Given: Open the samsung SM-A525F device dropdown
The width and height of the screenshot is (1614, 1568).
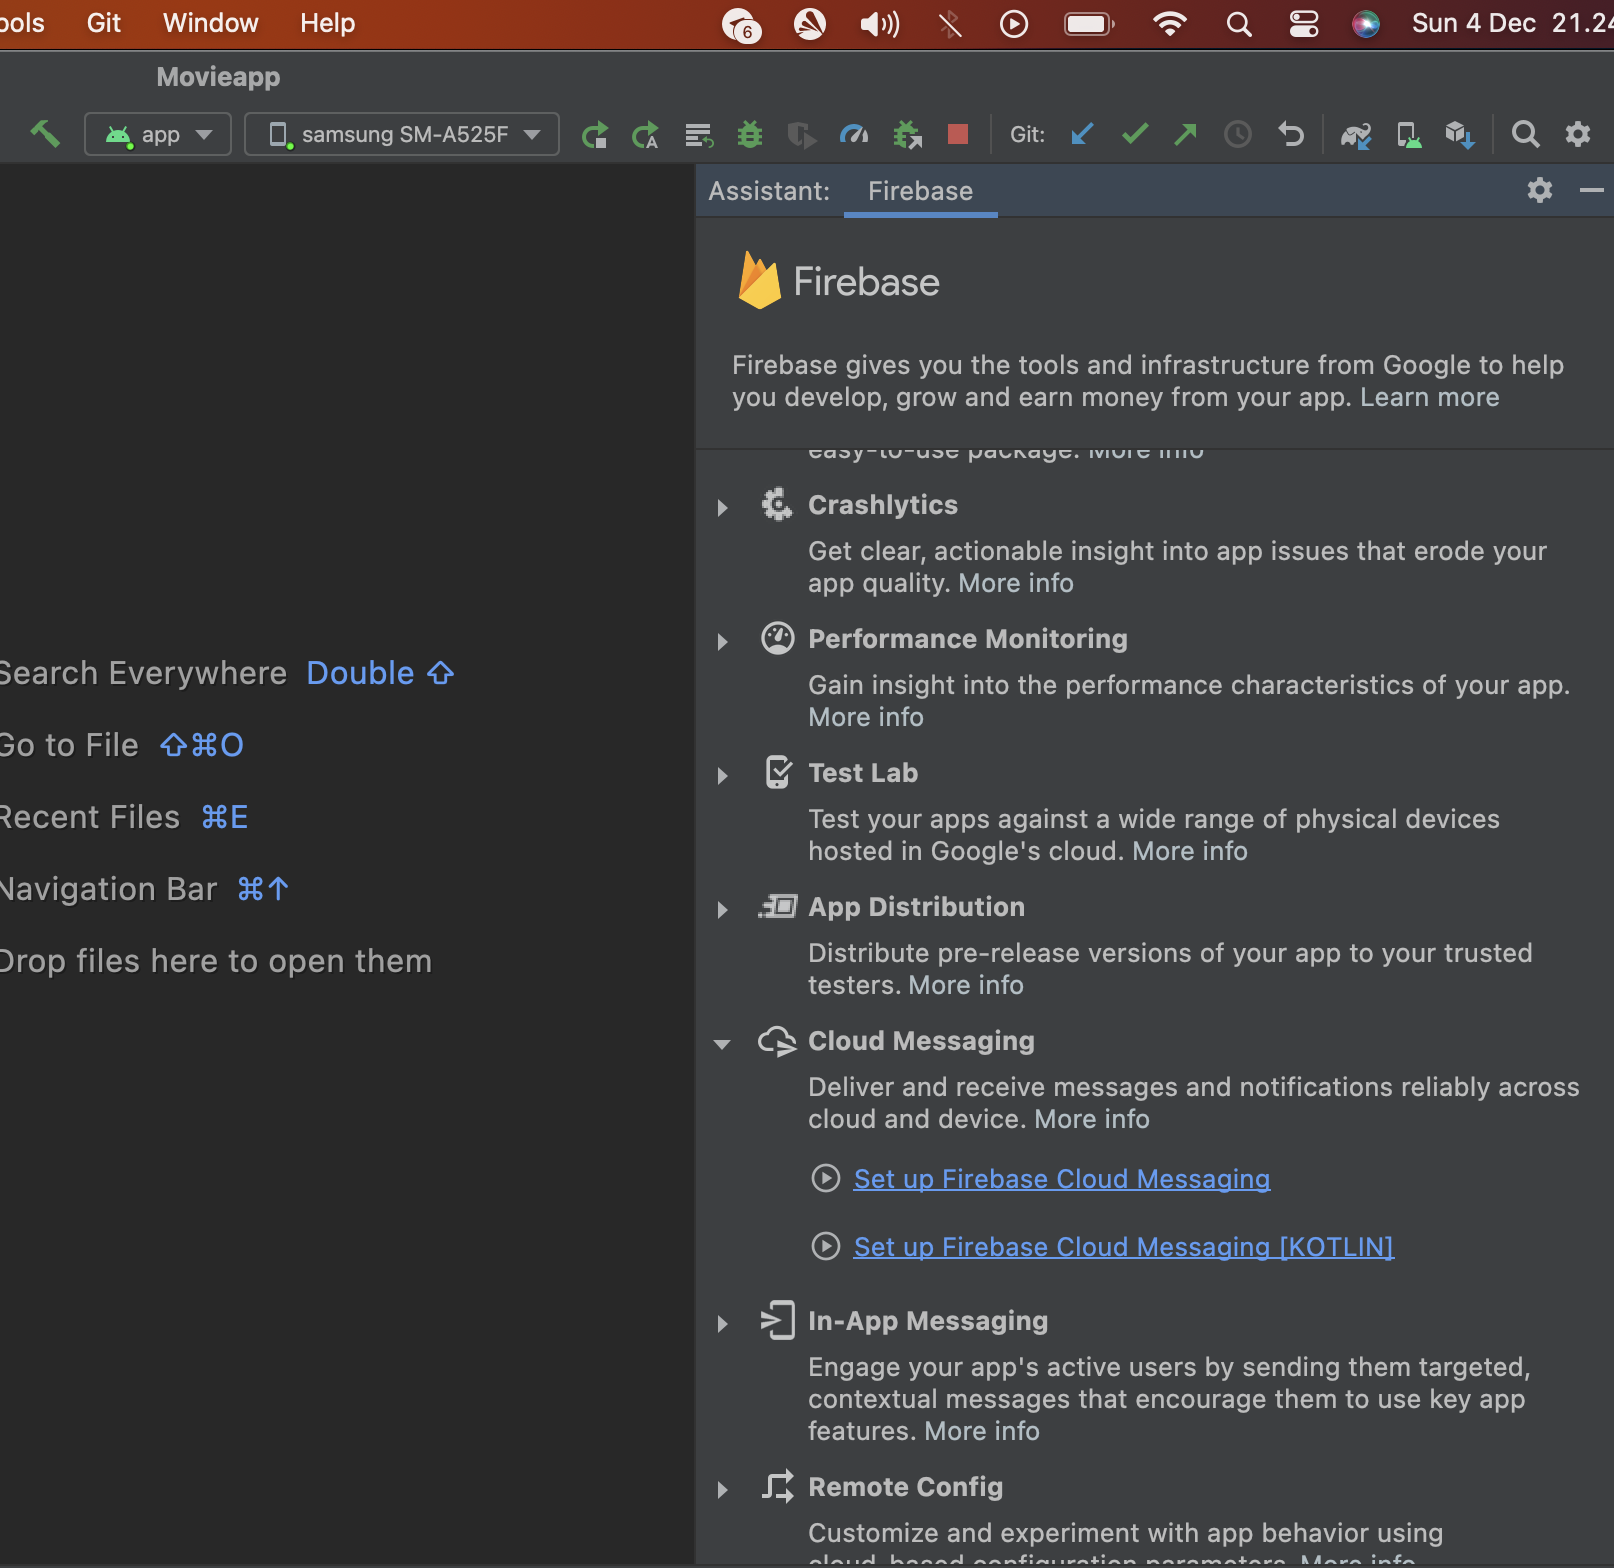Looking at the screenshot, I should (x=402, y=134).
